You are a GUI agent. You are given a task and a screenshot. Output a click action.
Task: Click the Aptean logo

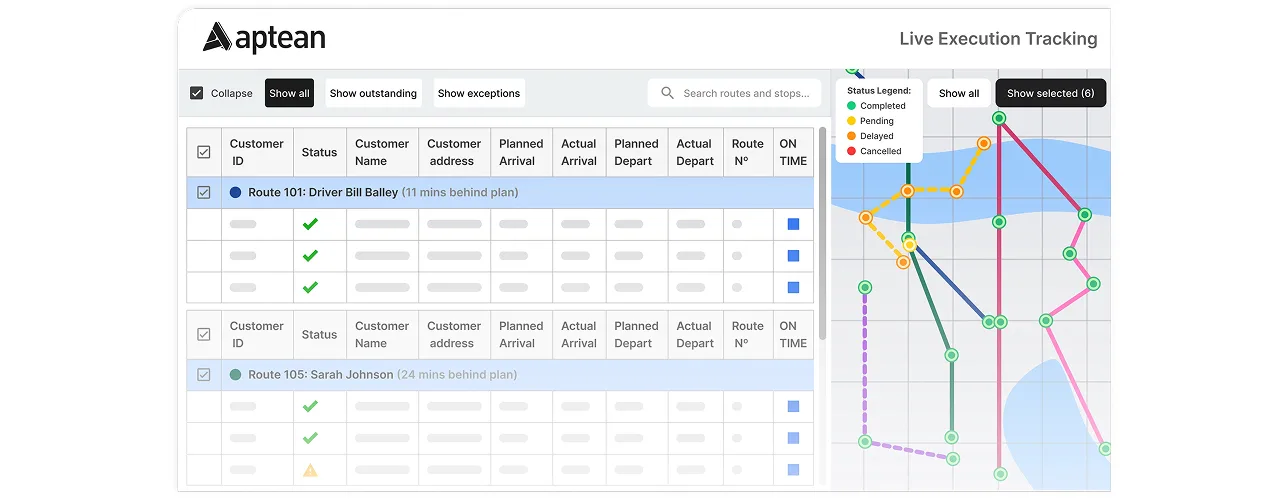click(x=264, y=38)
